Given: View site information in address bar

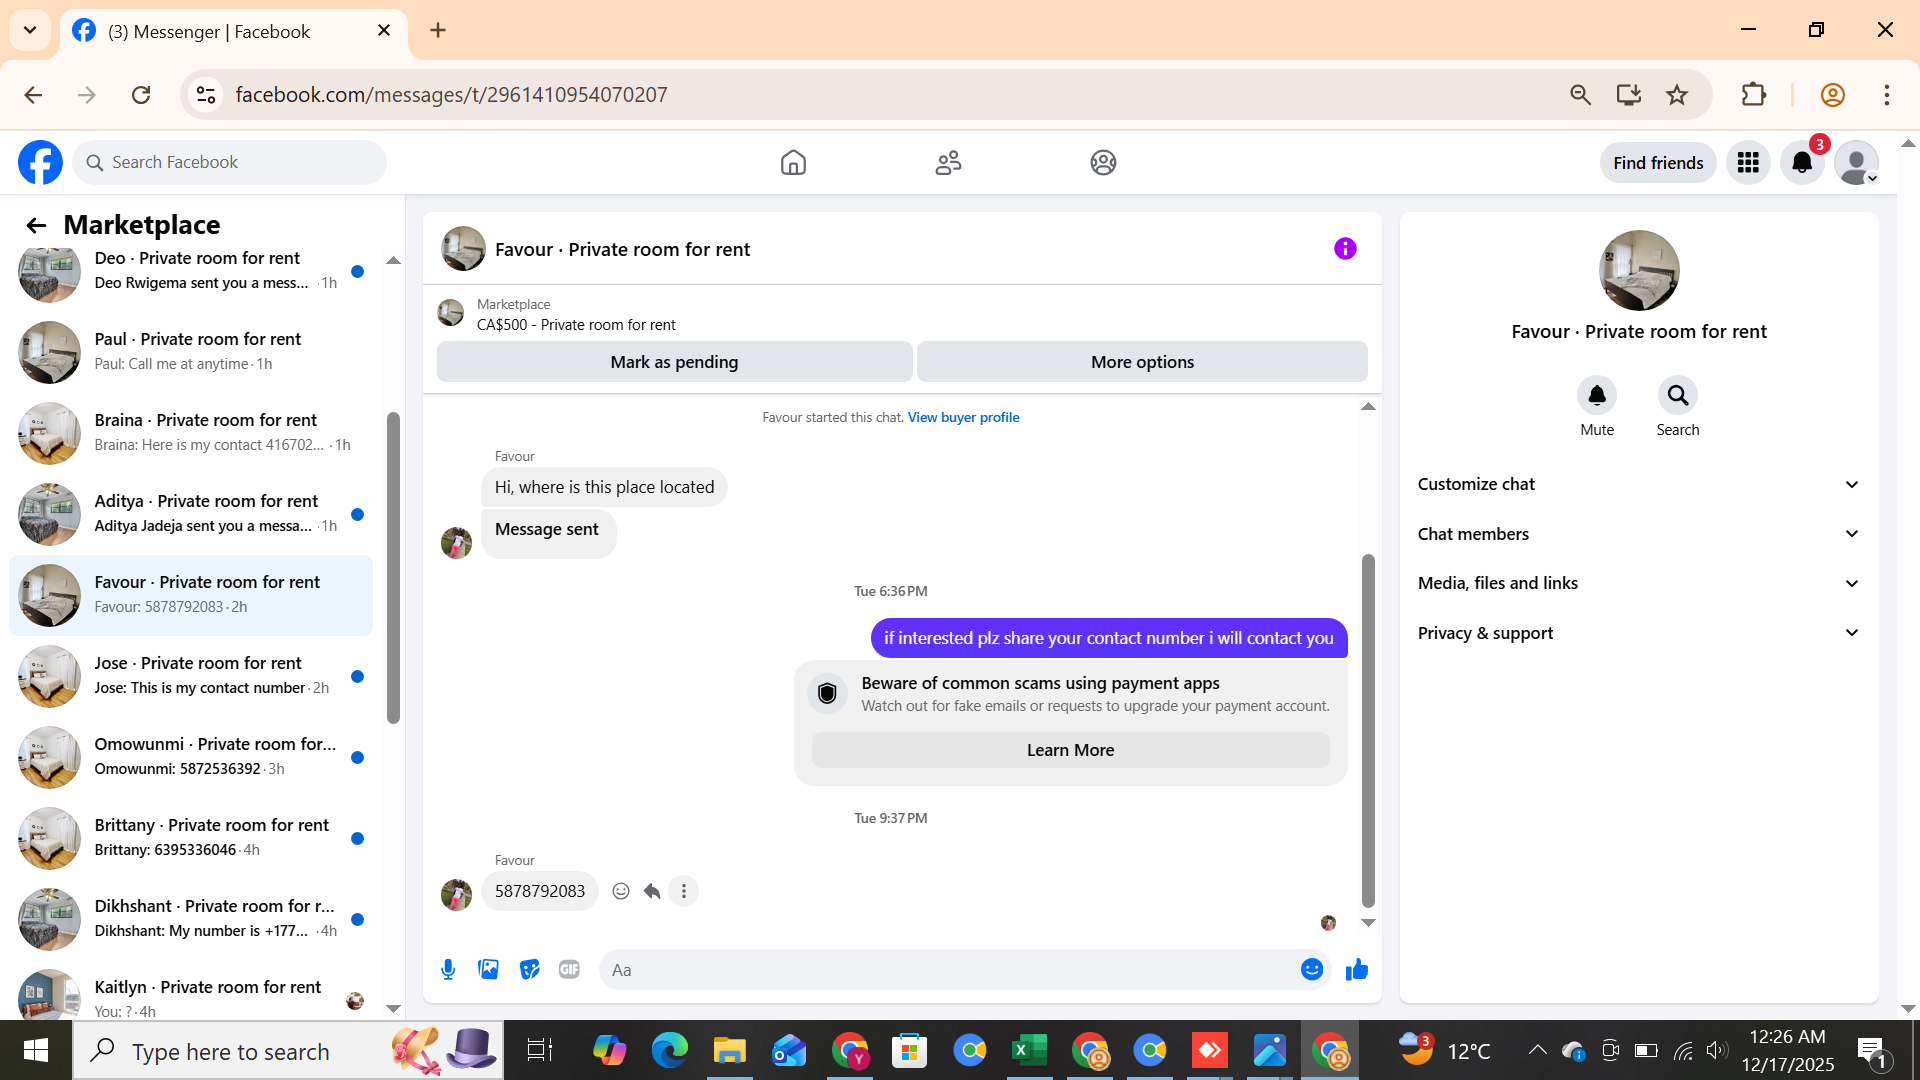Looking at the screenshot, I should click(206, 95).
